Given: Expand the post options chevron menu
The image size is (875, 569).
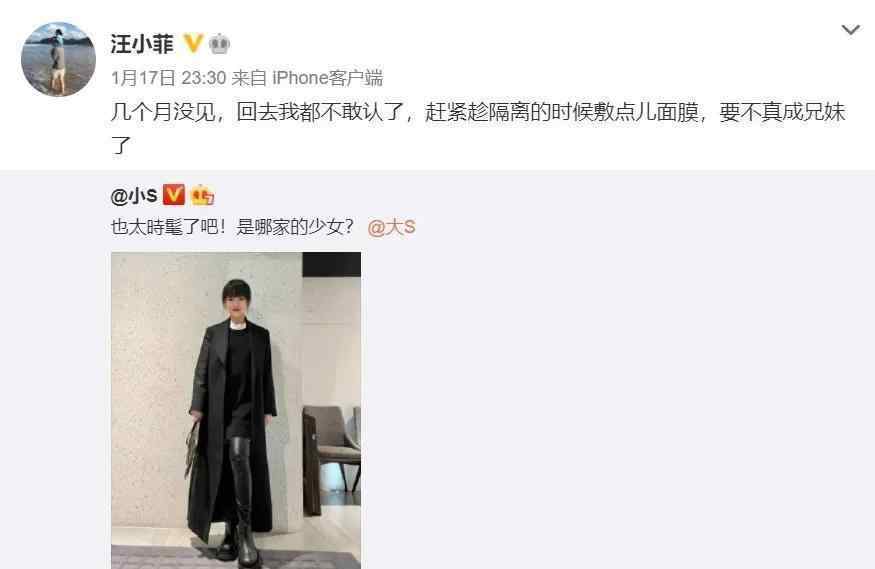Looking at the screenshot, I should pyautogui.click(x=850, y=30).
